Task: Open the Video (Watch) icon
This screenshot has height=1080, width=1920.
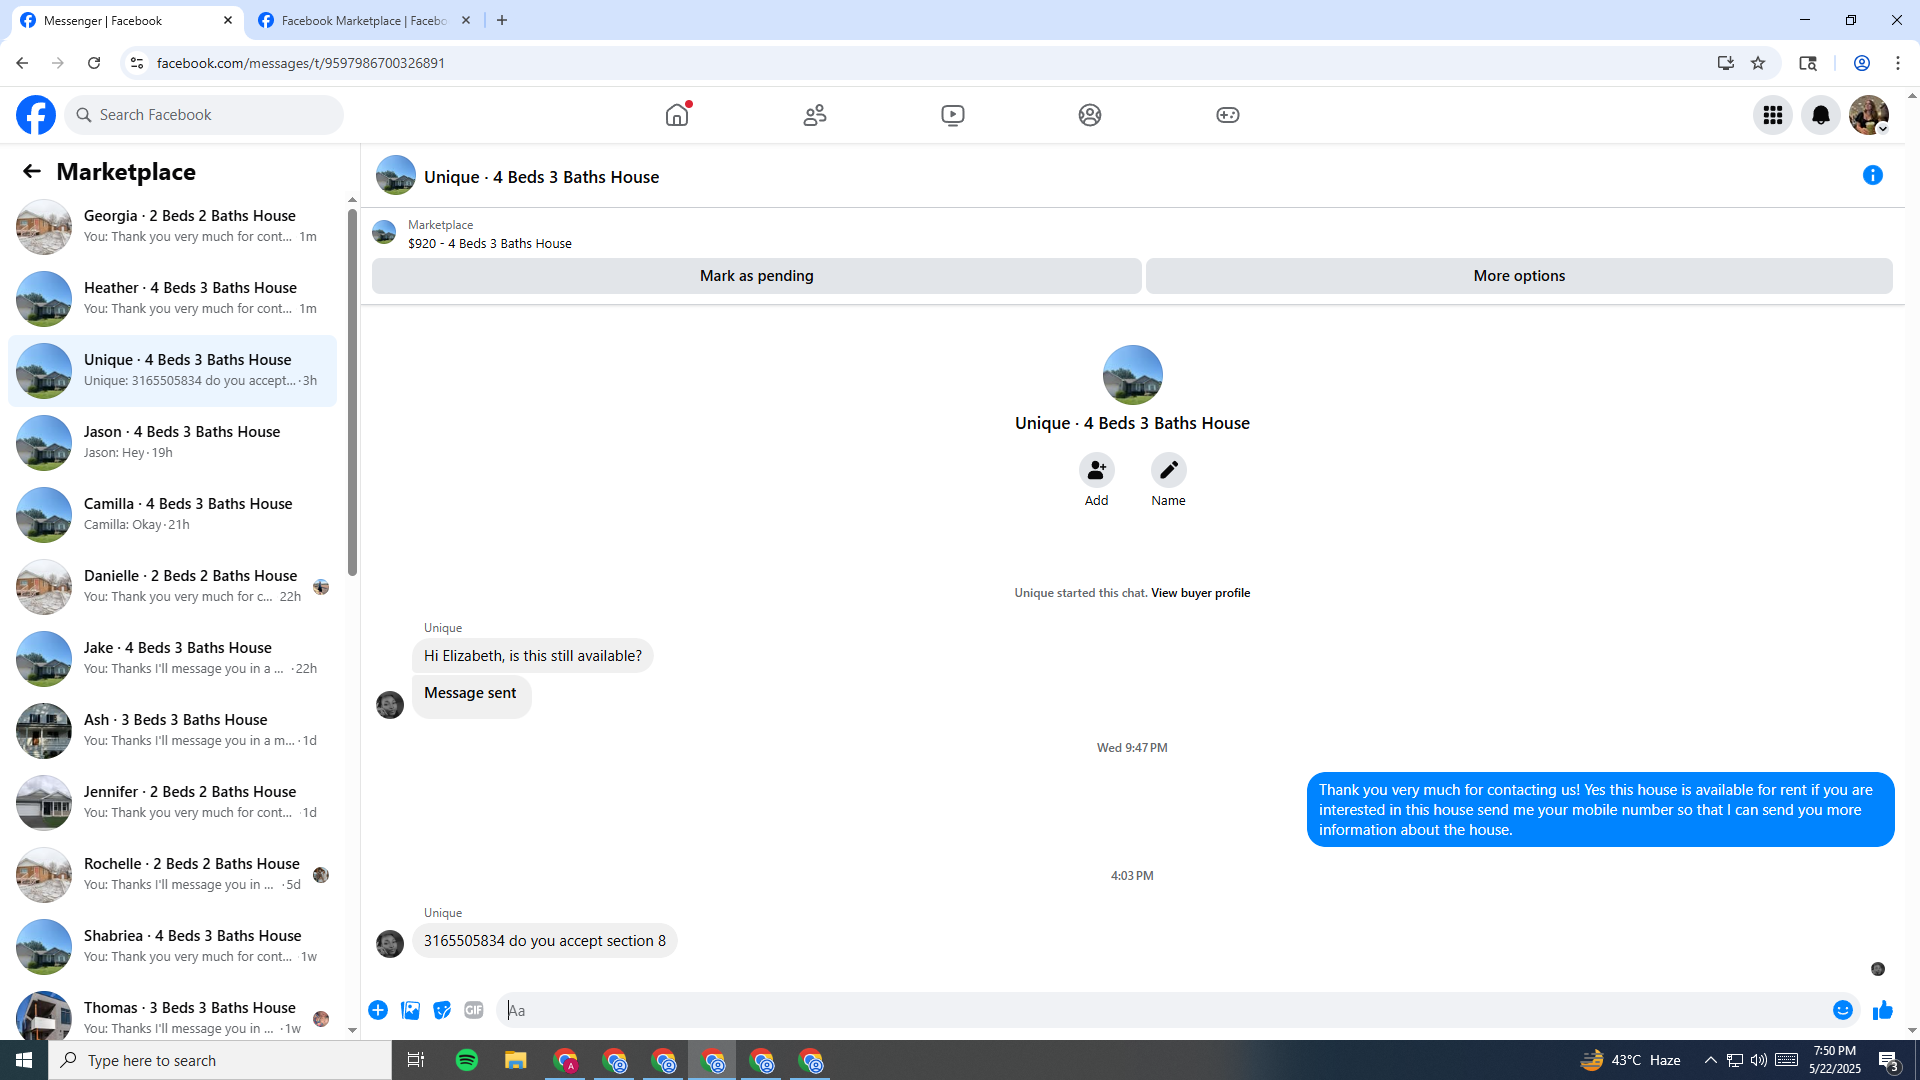Action: click(x=953, y=115)
